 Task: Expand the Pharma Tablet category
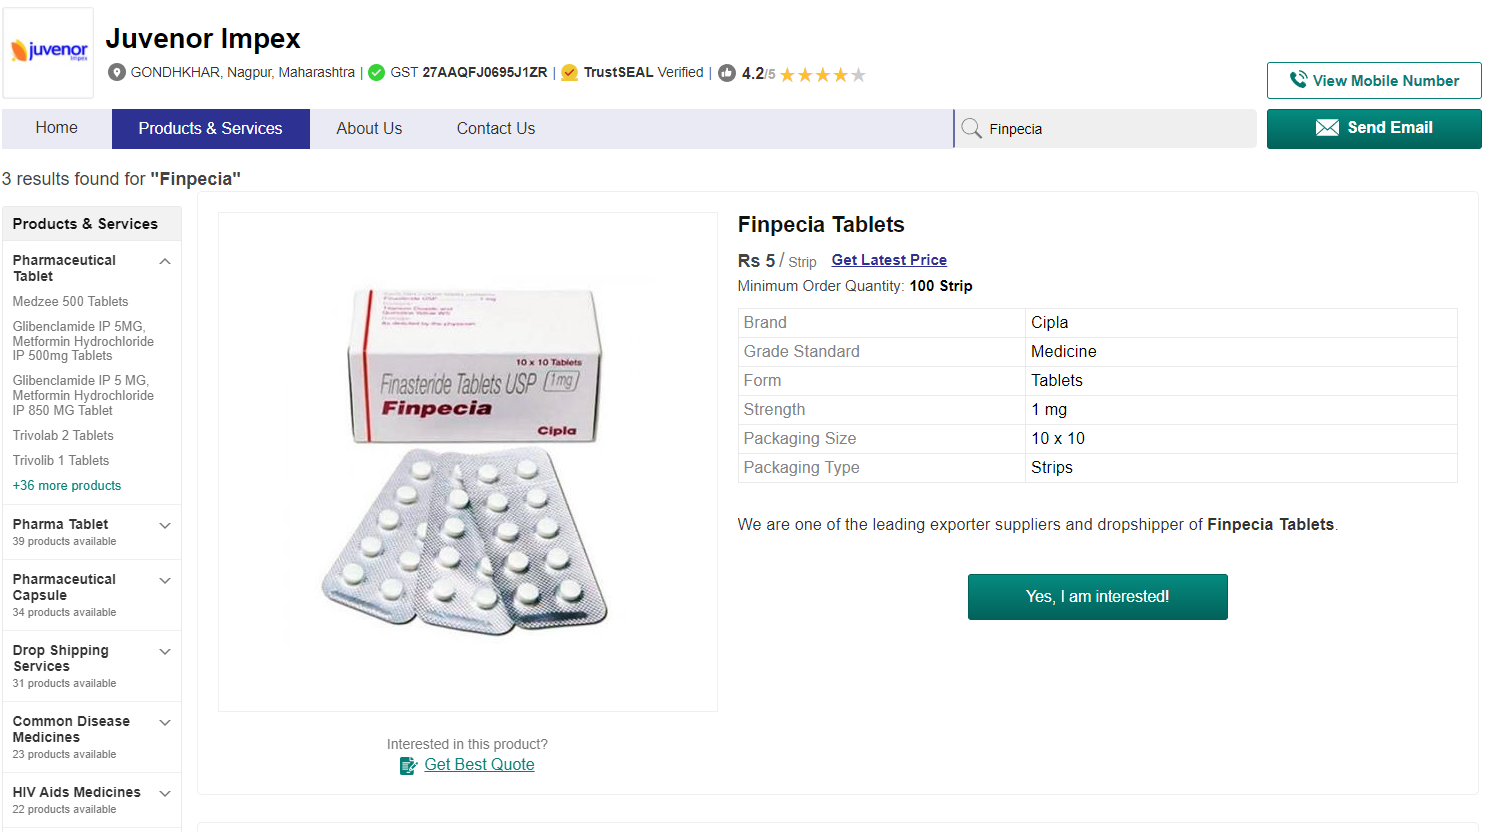point(165,526)
